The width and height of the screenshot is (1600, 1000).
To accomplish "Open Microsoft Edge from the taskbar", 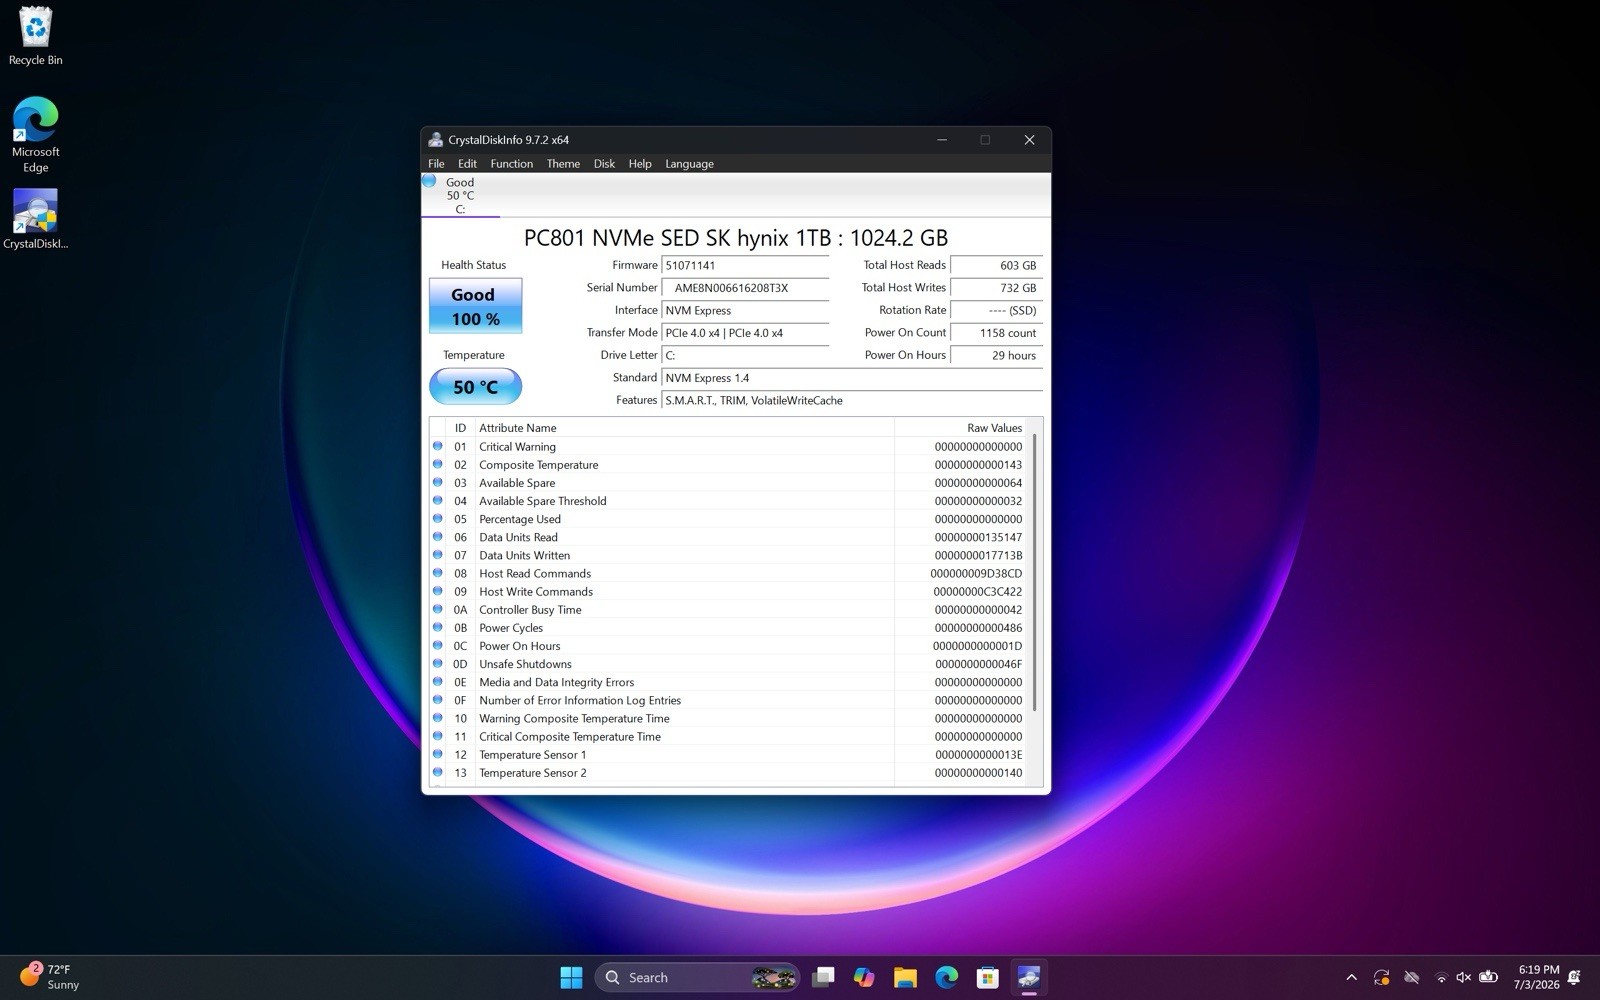I will (946, 977).
